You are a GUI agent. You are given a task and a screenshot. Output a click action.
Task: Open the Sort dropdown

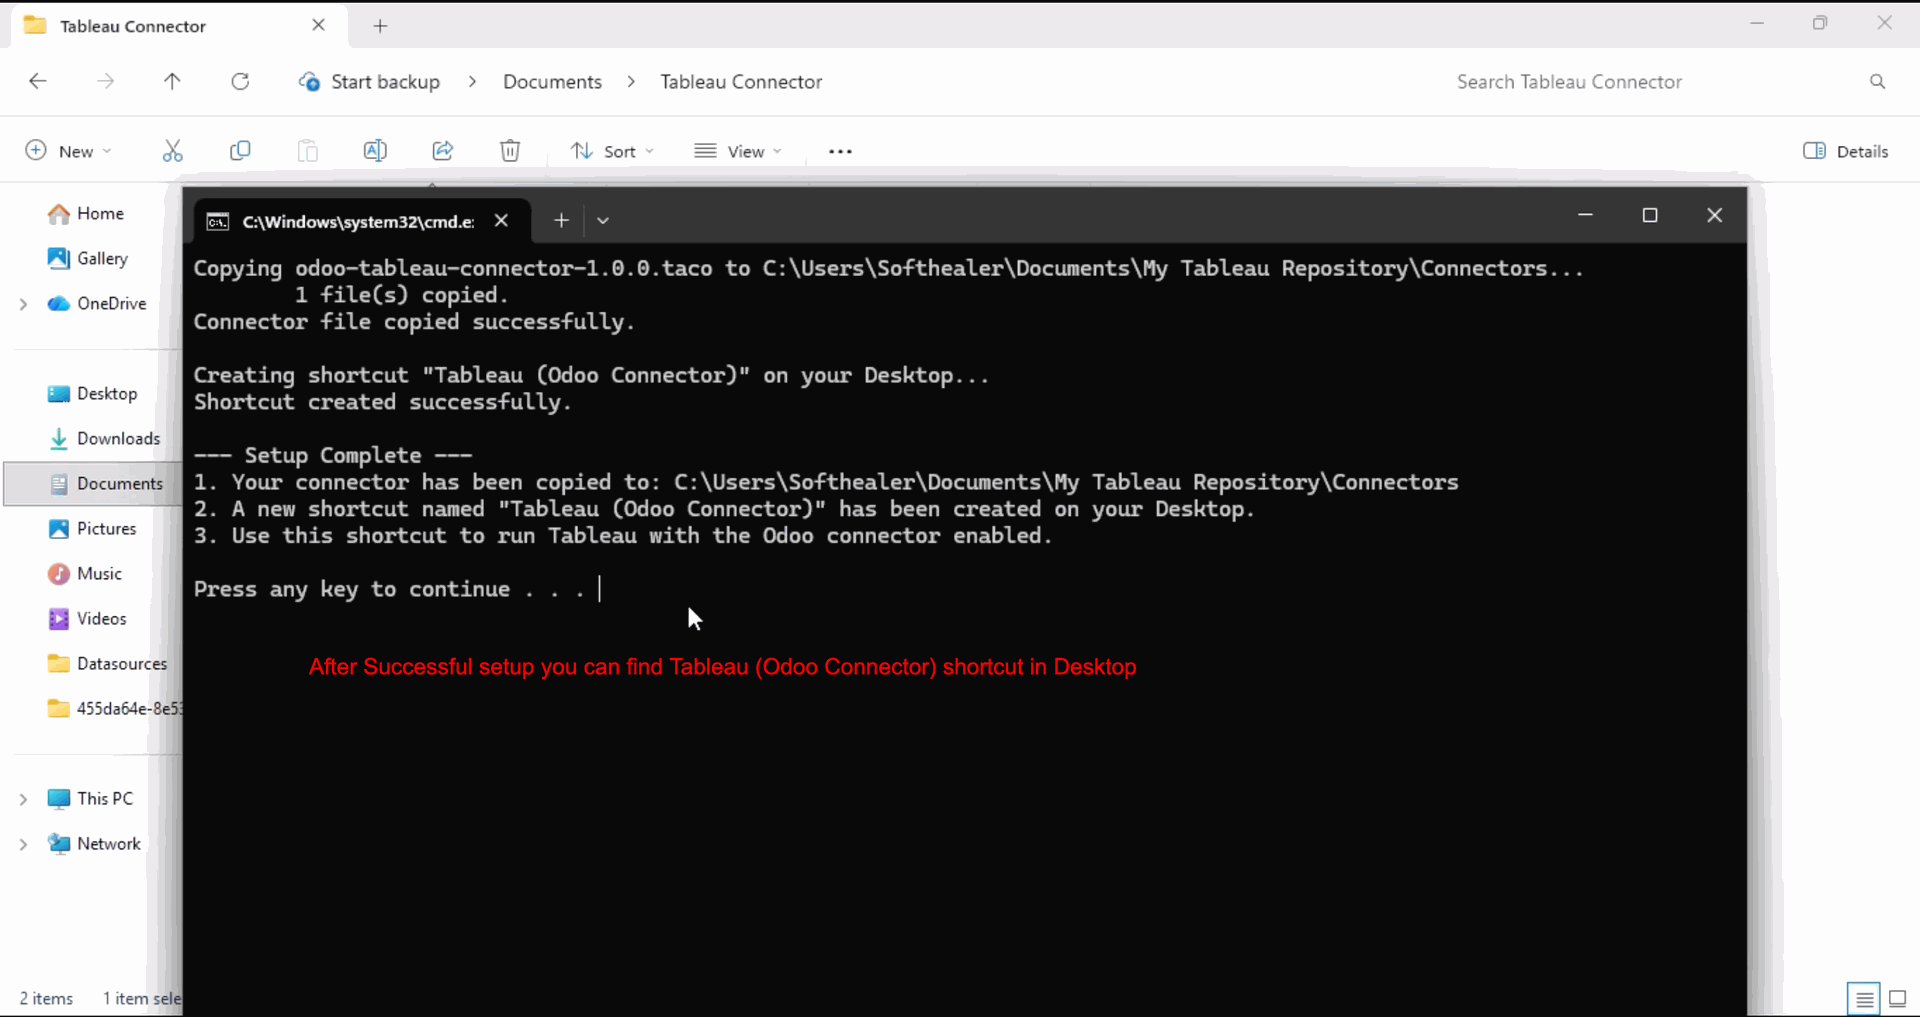click(612, 151)
